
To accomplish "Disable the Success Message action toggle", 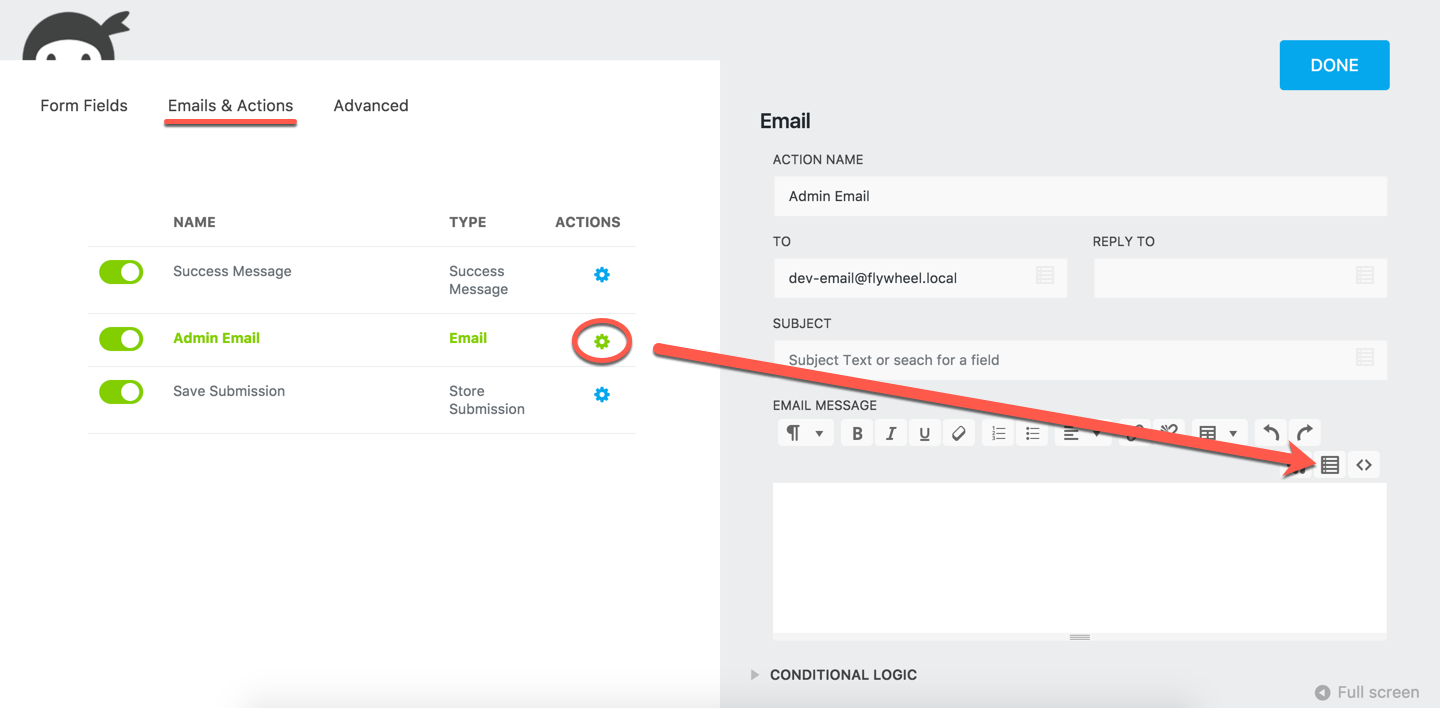I will tap(121, 272).
